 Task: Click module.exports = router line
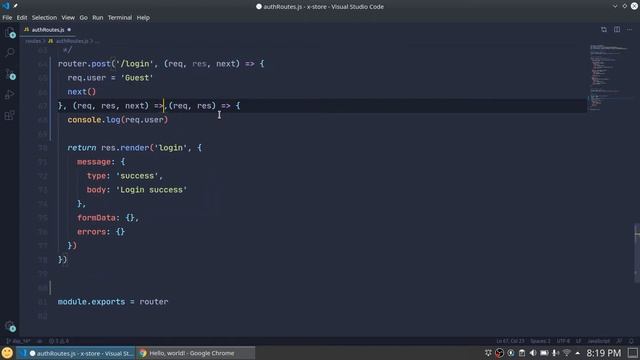pos(113,302)
